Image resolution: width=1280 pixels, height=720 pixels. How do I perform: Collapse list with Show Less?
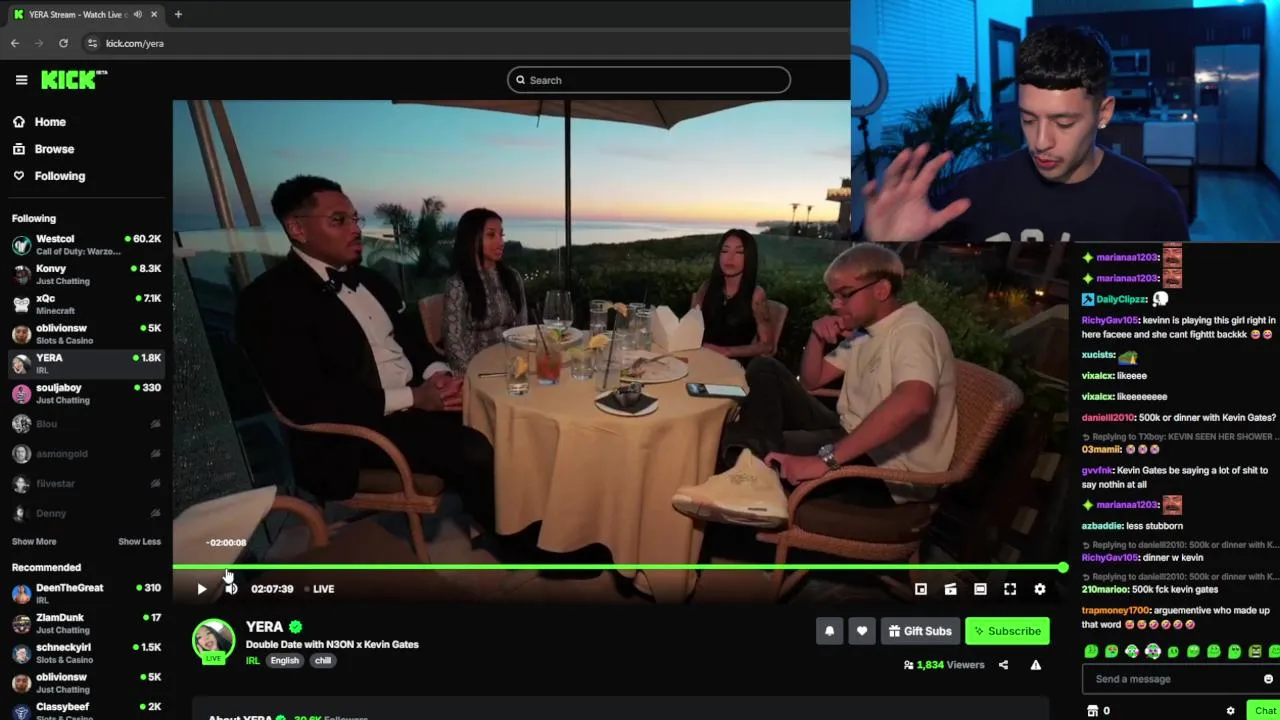(139, 542)
